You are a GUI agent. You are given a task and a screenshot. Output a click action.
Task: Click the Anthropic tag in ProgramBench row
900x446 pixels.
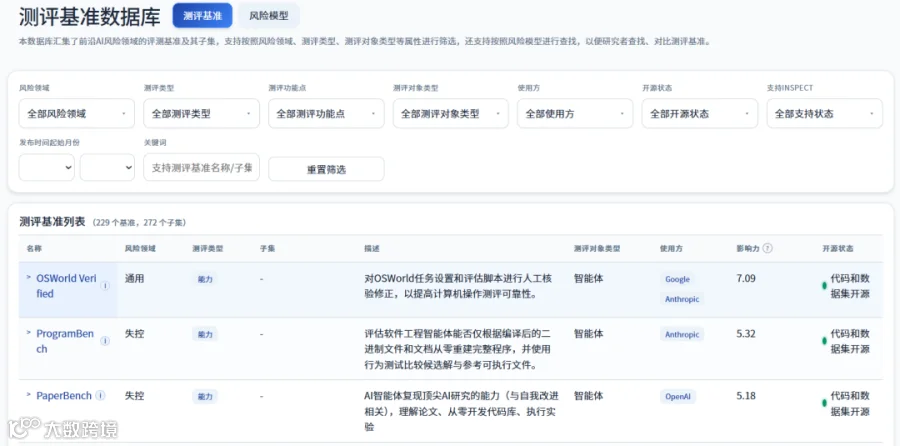pyautogui.click(x=682, y=335)
